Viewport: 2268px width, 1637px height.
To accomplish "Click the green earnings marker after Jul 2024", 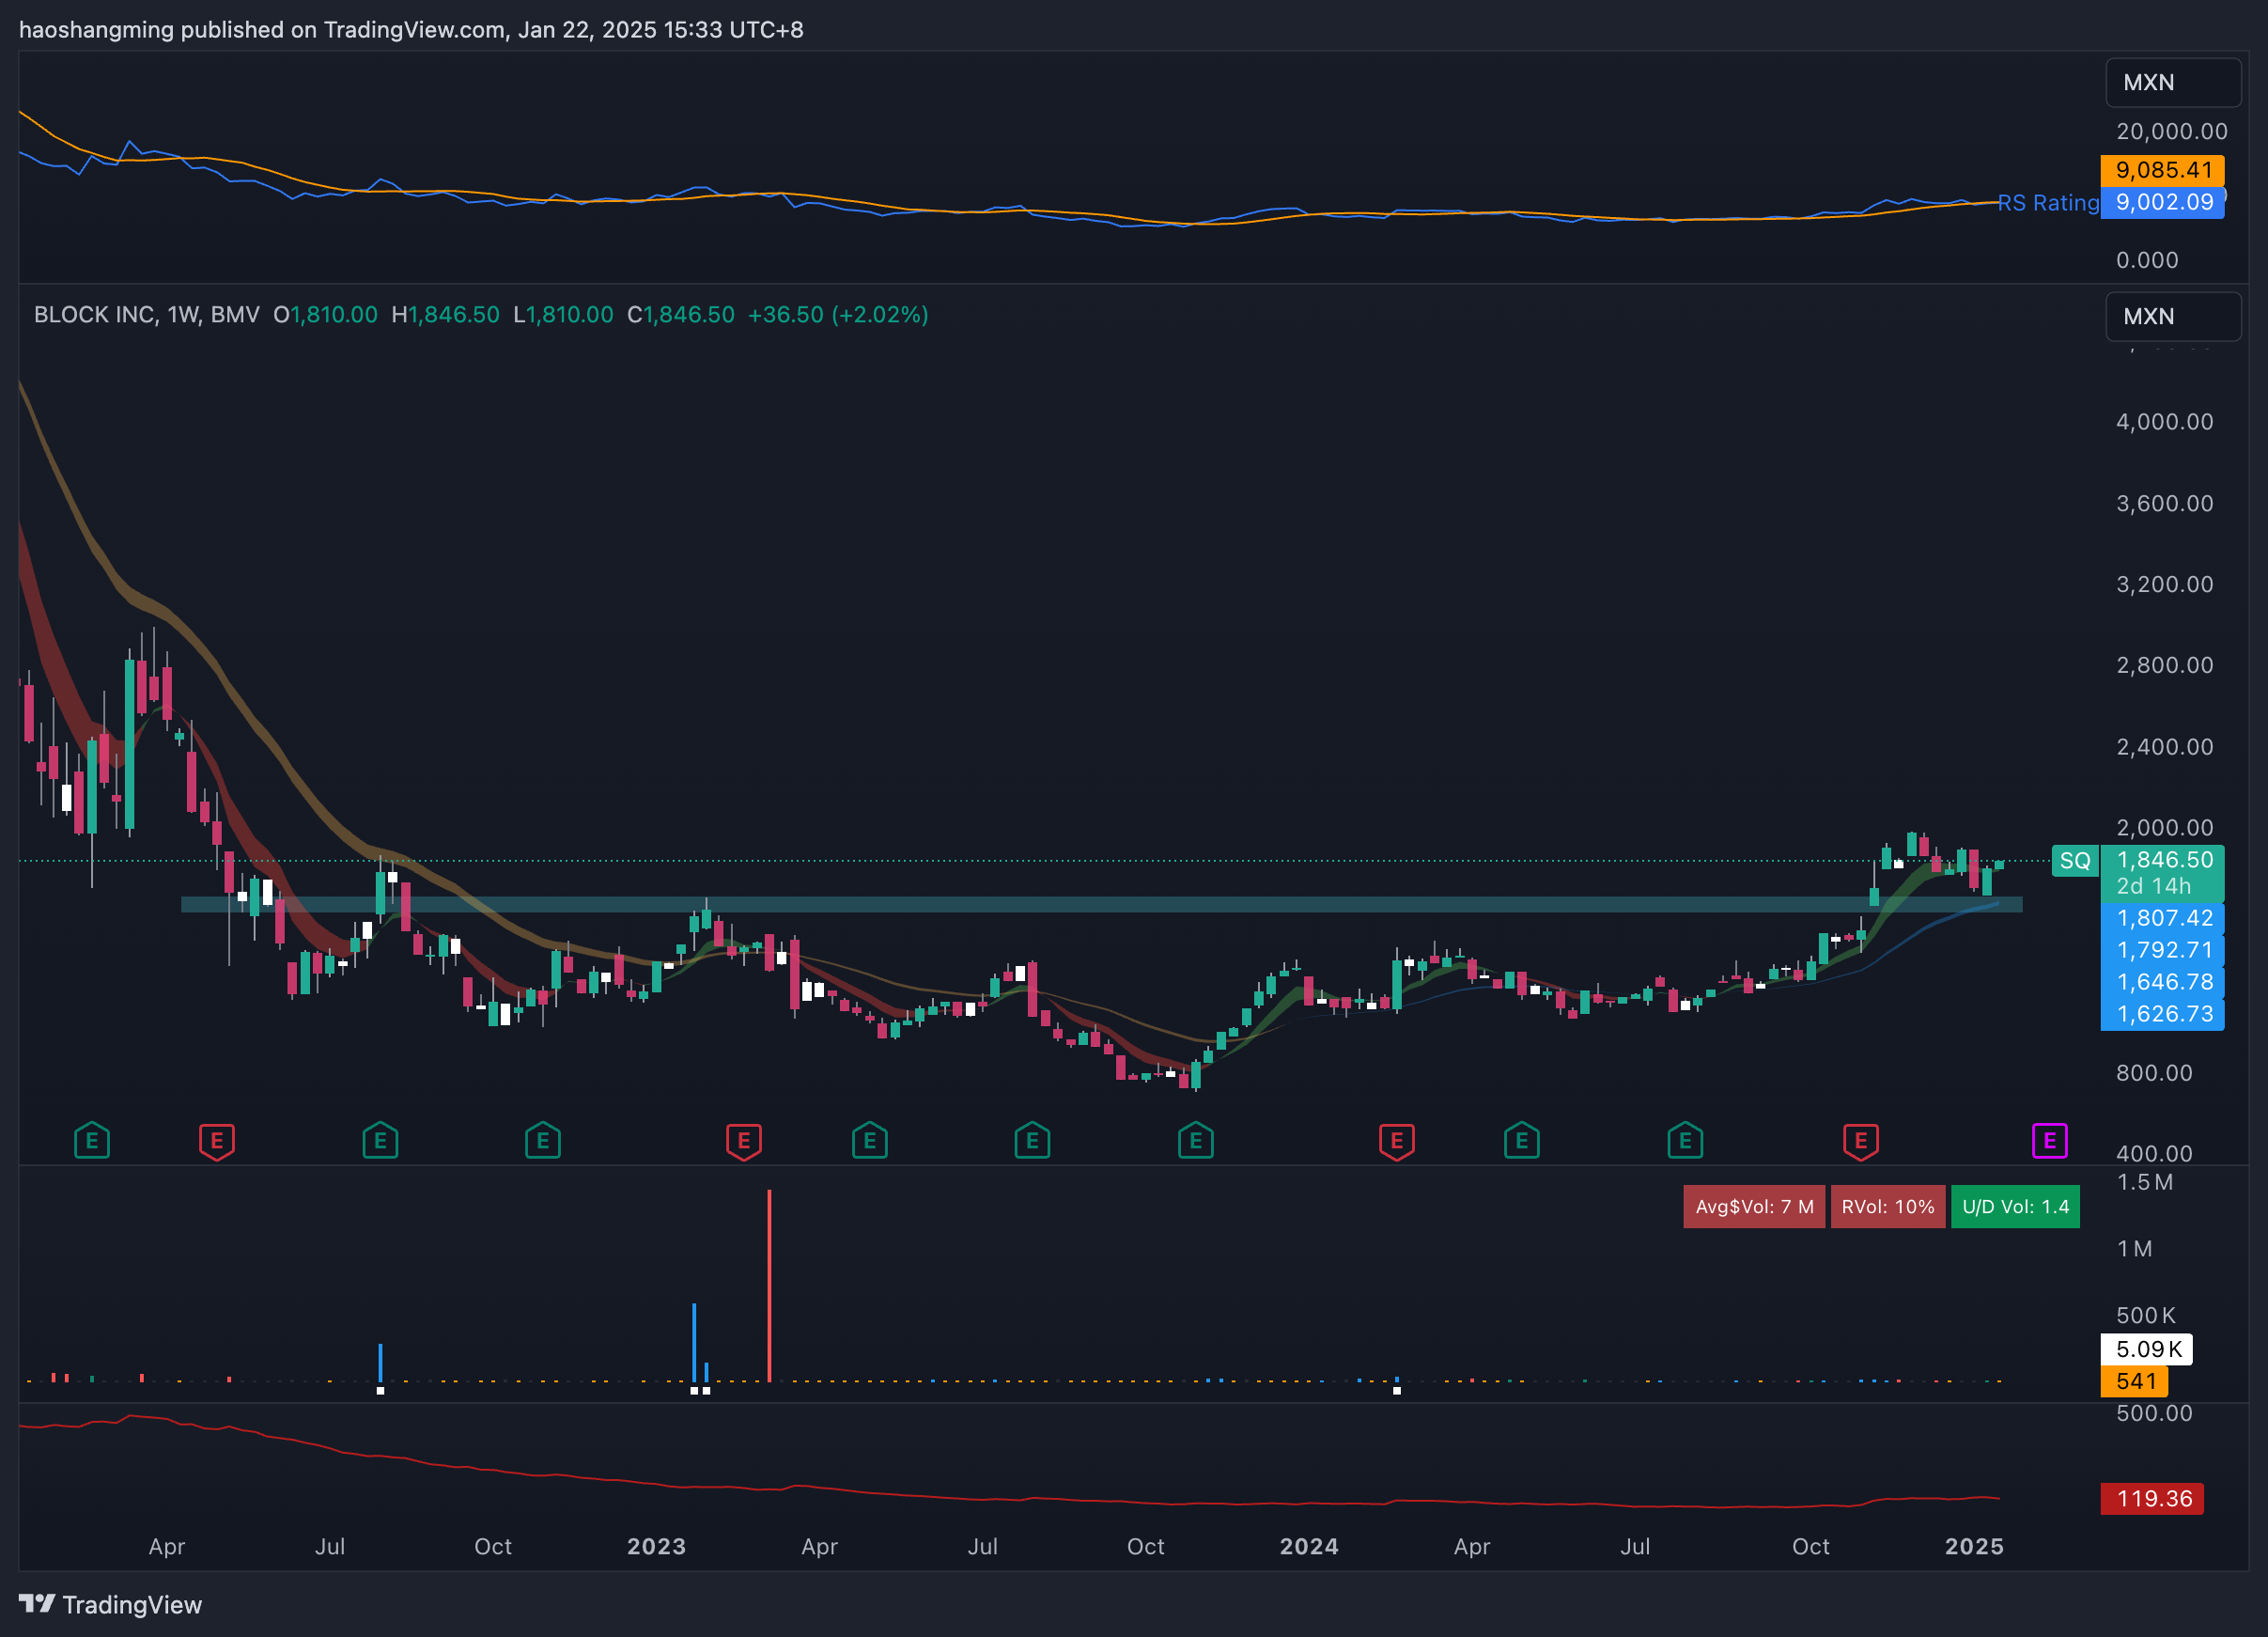I will tap(1685, 1140).
